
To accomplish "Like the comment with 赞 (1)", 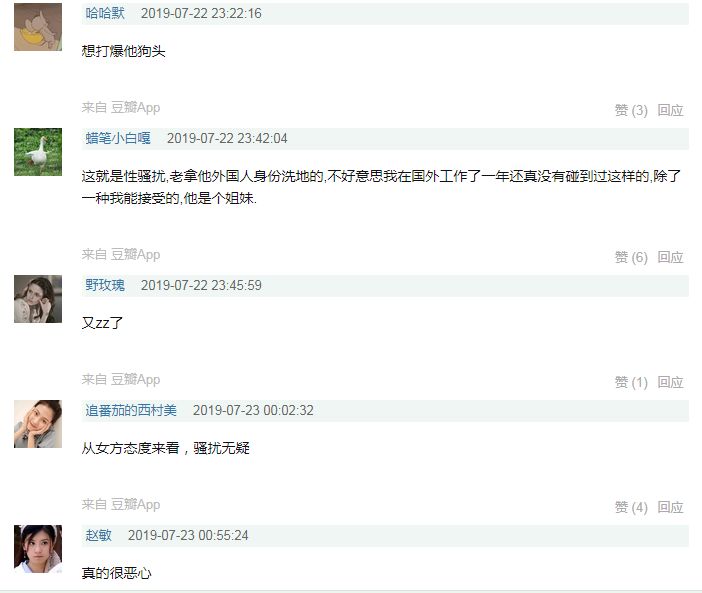I will point(631,382).
